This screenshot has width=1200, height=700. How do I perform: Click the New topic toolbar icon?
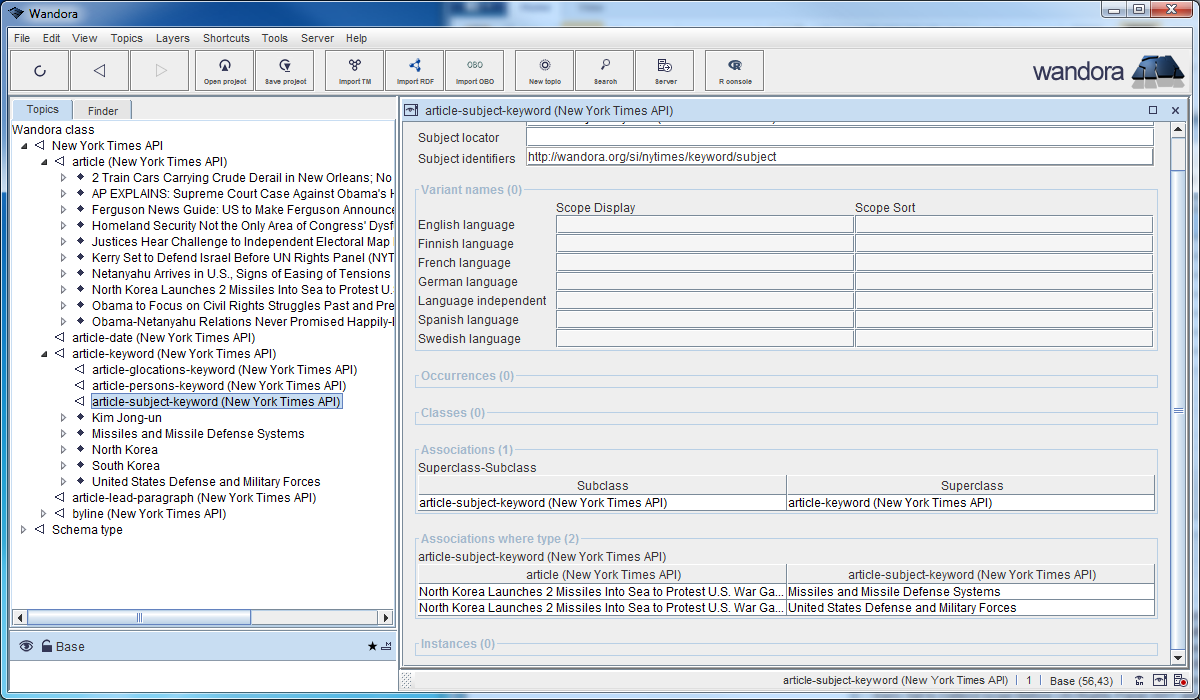(544, 70)
